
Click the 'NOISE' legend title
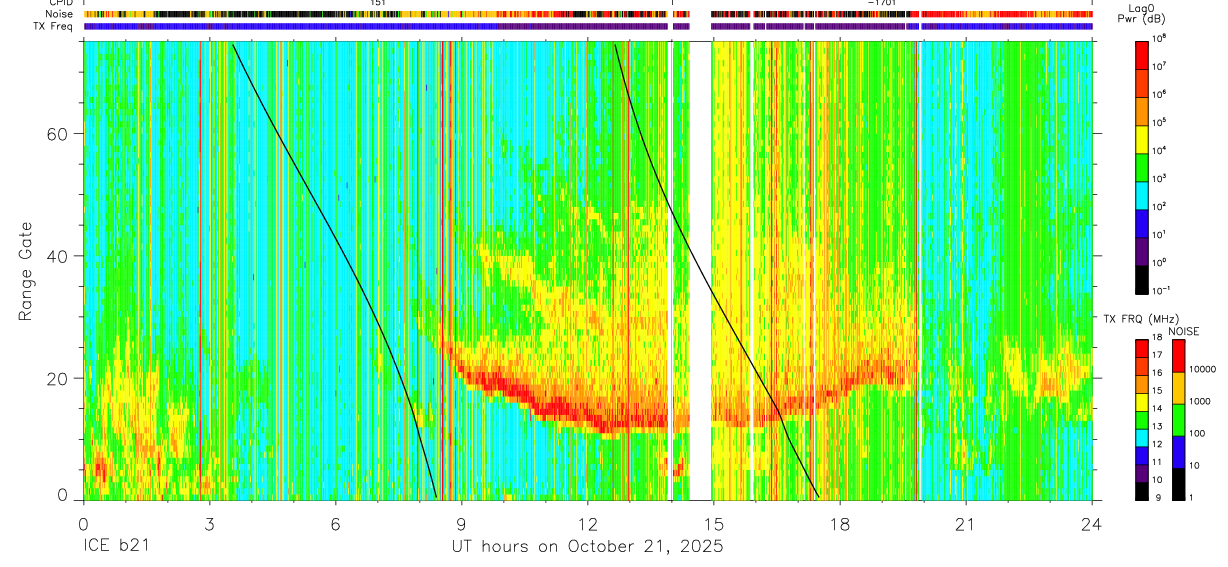(x=1183, y=331)
